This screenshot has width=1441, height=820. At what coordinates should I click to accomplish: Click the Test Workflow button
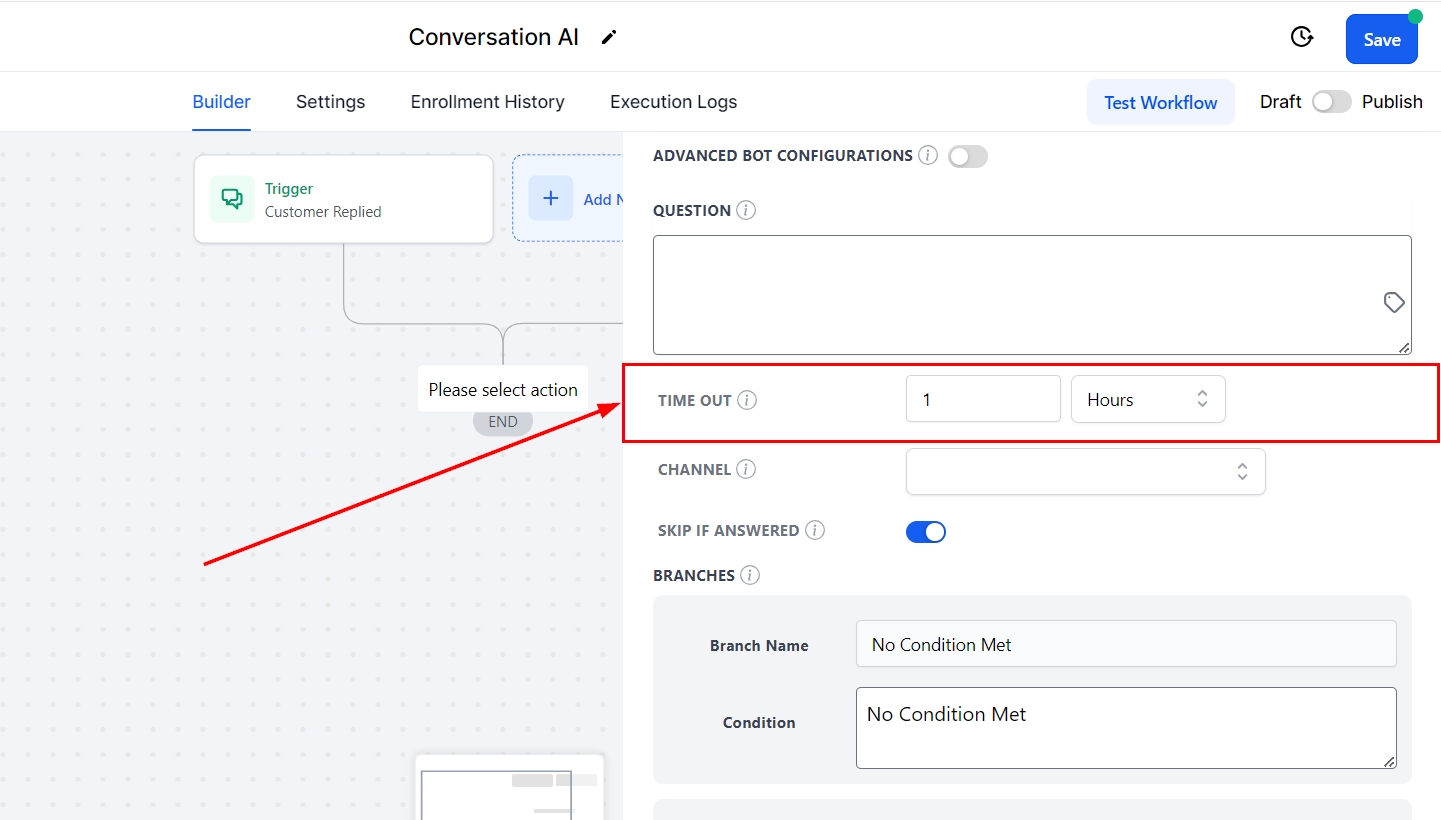click(x=1160, y=102)
